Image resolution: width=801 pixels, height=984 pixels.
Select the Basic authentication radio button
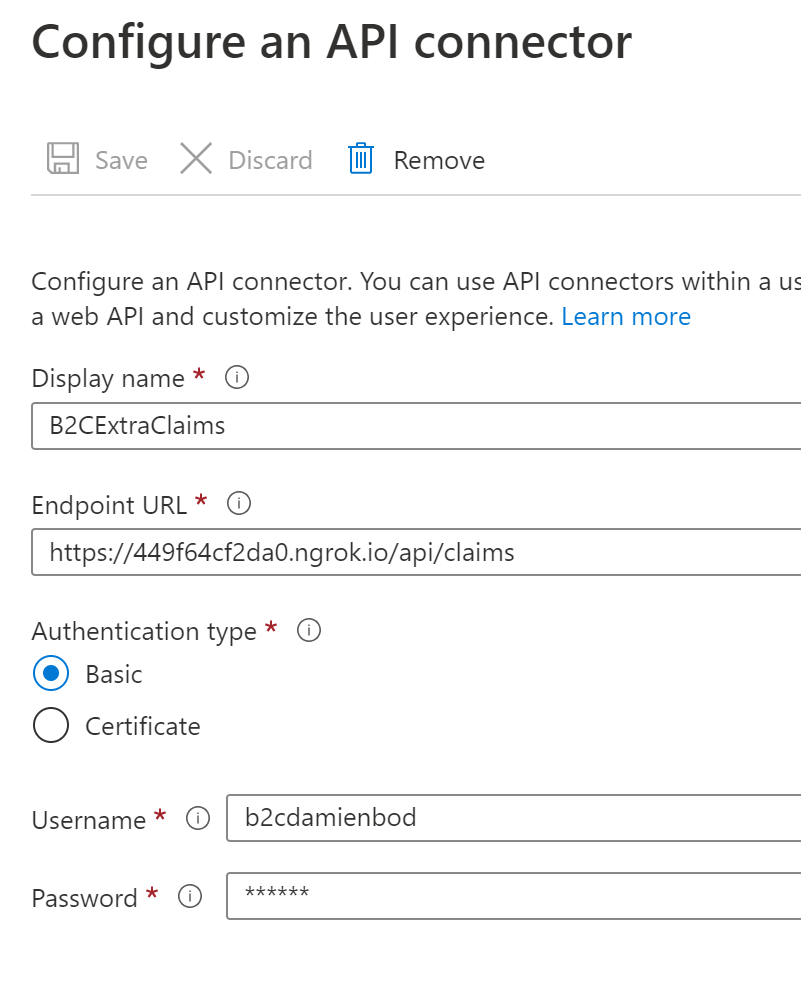tap(50, 673)
